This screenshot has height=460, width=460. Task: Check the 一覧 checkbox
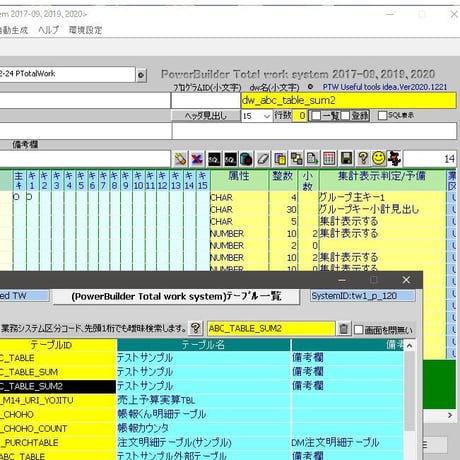click(x=316, y=116)
